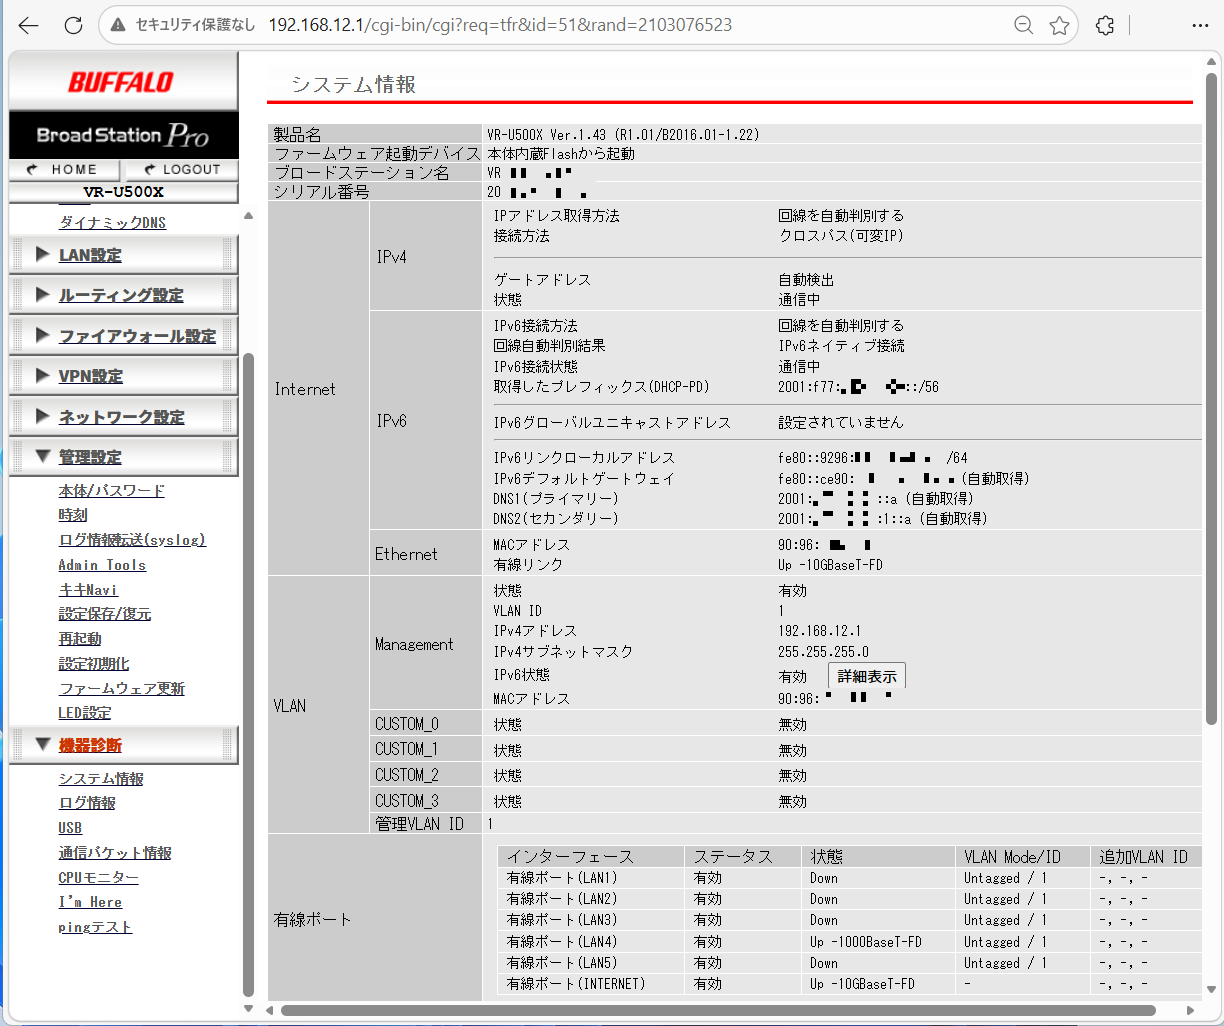
Task: Open the pingテスト link
Action: tap(95, 927)
